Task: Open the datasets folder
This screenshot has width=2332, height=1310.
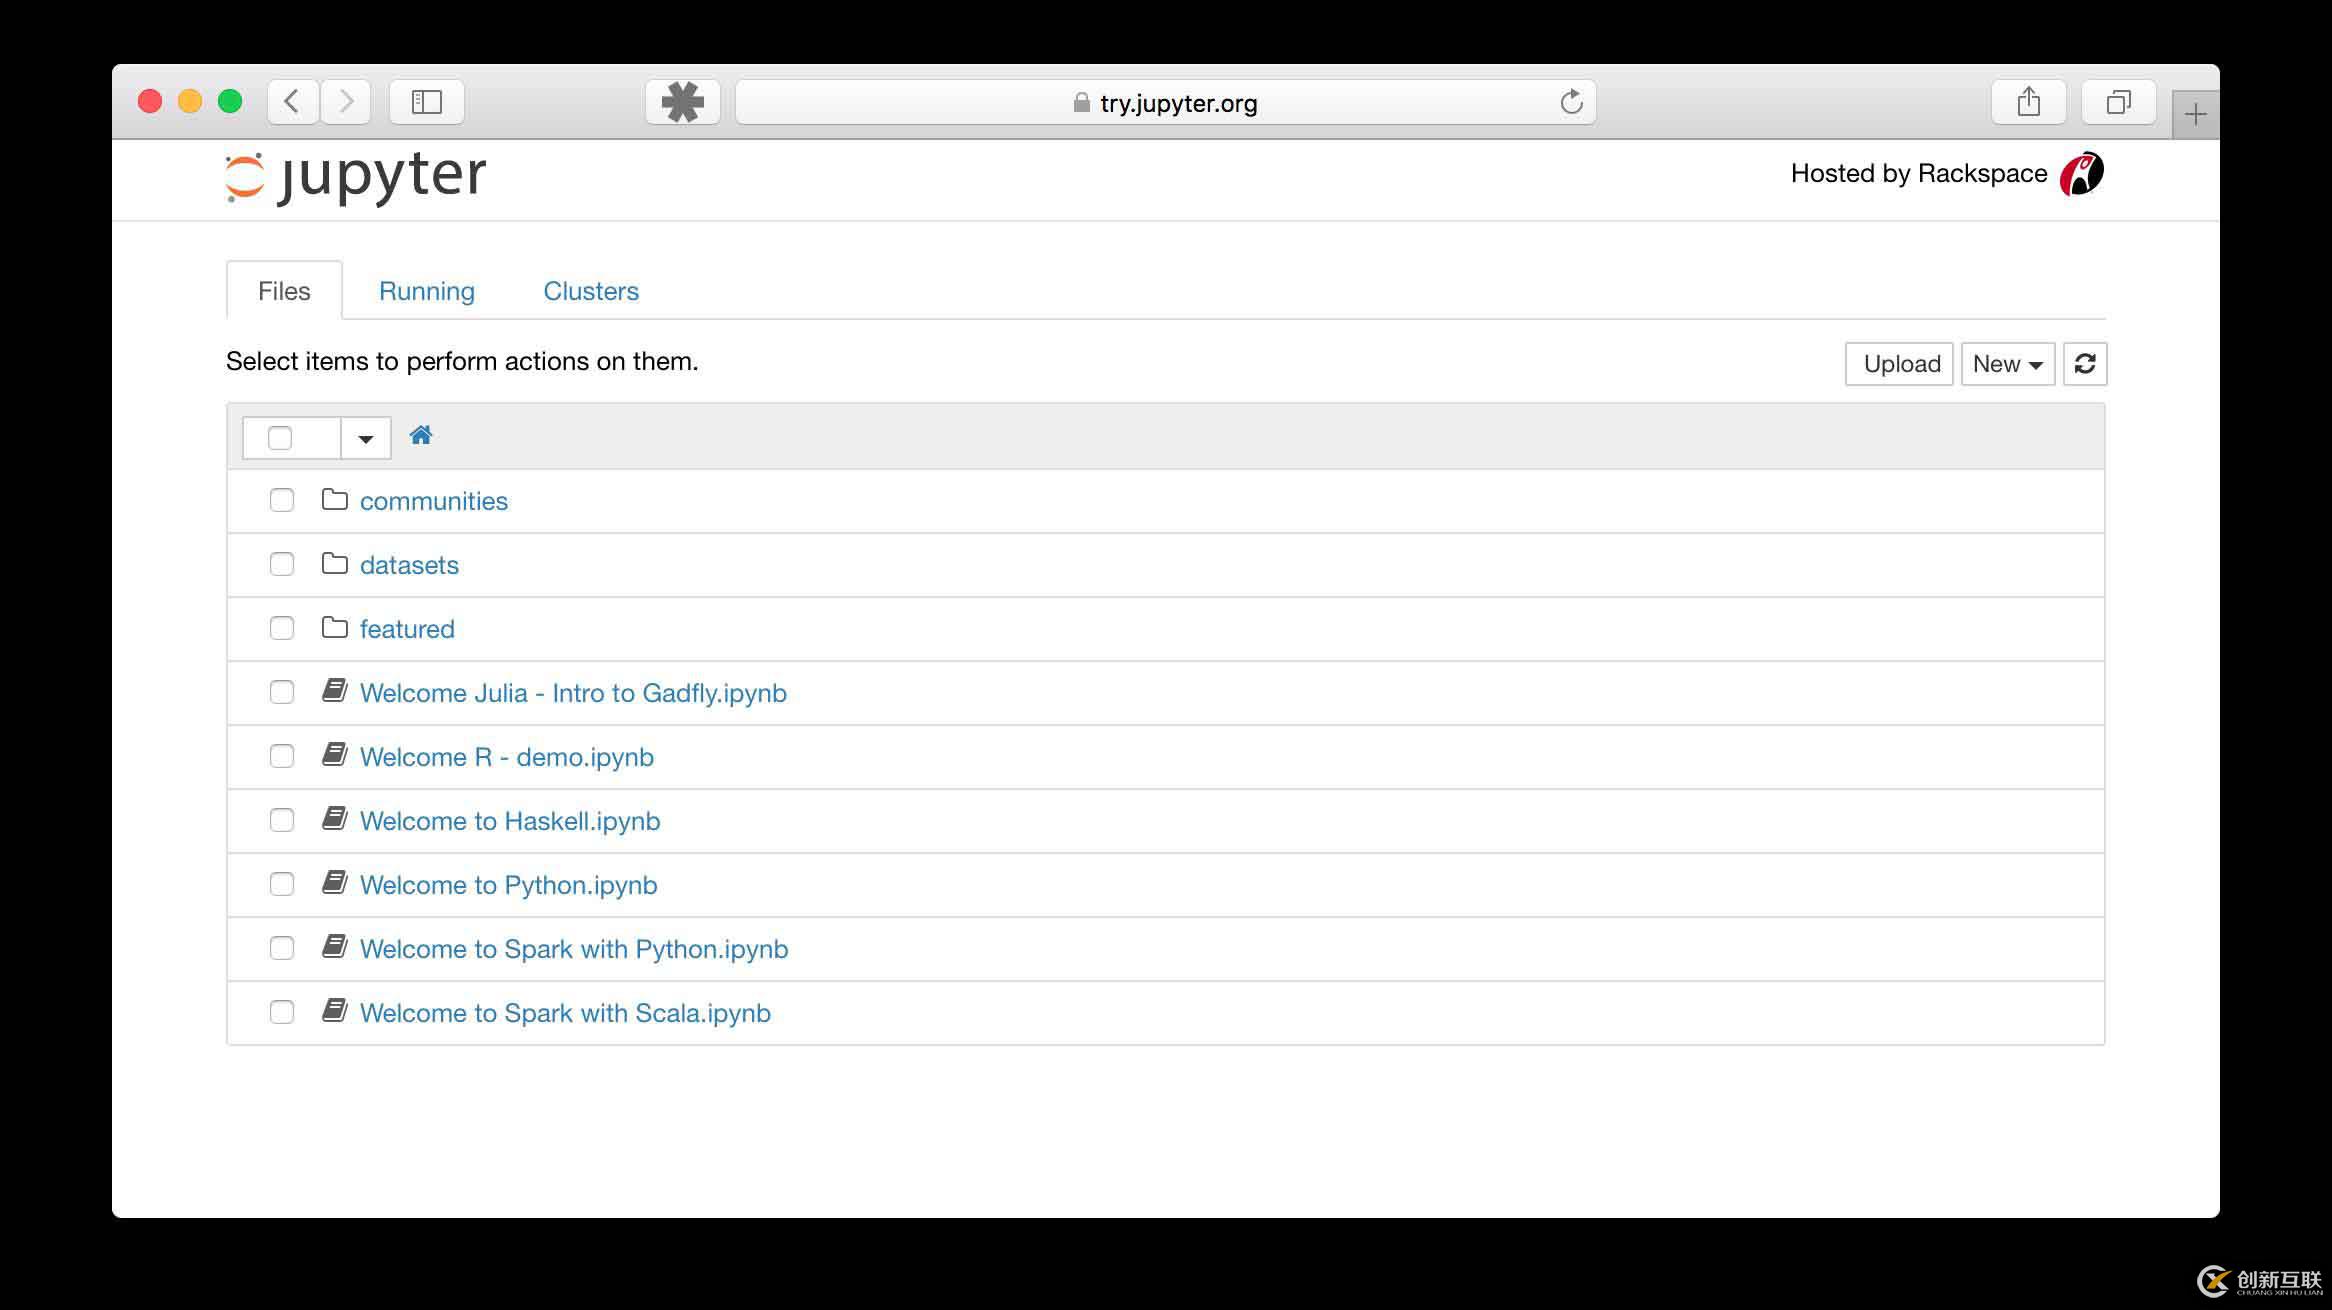Action: (x=409, y=565)
